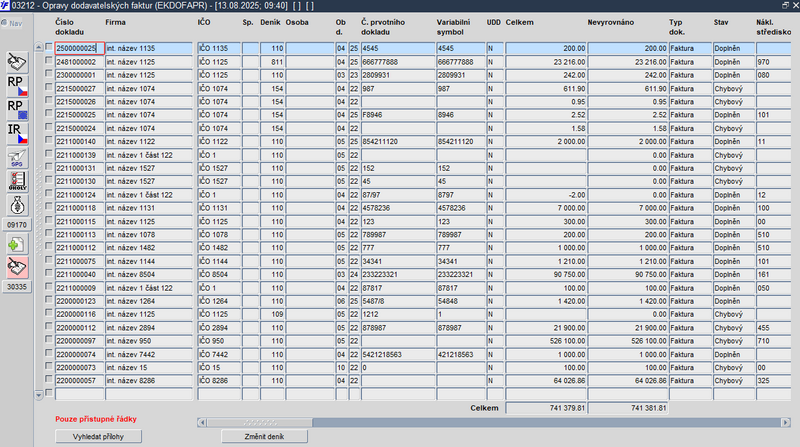Check the box beside document 2211000118
Image resolution: width=800 pixels, height=447 pixels.
[x=49, y=207]
